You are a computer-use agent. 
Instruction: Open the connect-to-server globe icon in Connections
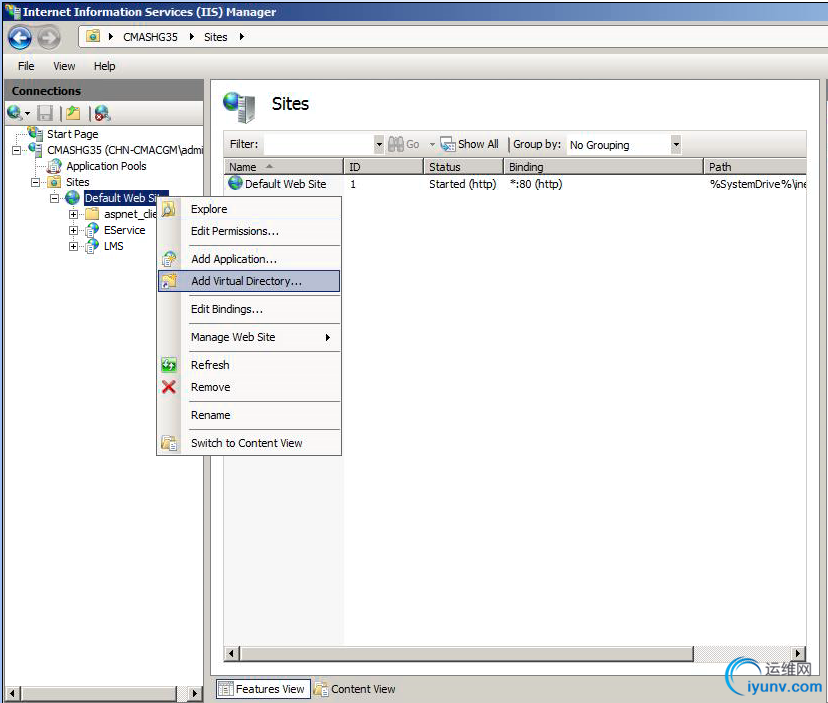click(14, 113)
